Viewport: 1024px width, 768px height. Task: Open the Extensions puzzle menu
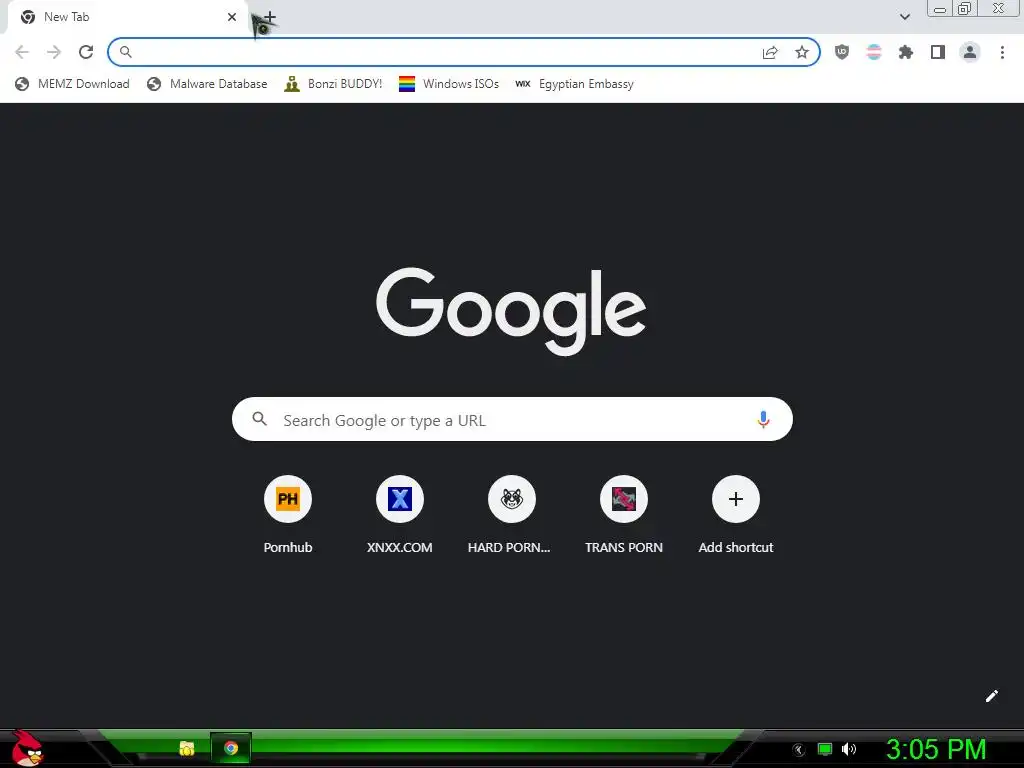click(x=906, y=52)
